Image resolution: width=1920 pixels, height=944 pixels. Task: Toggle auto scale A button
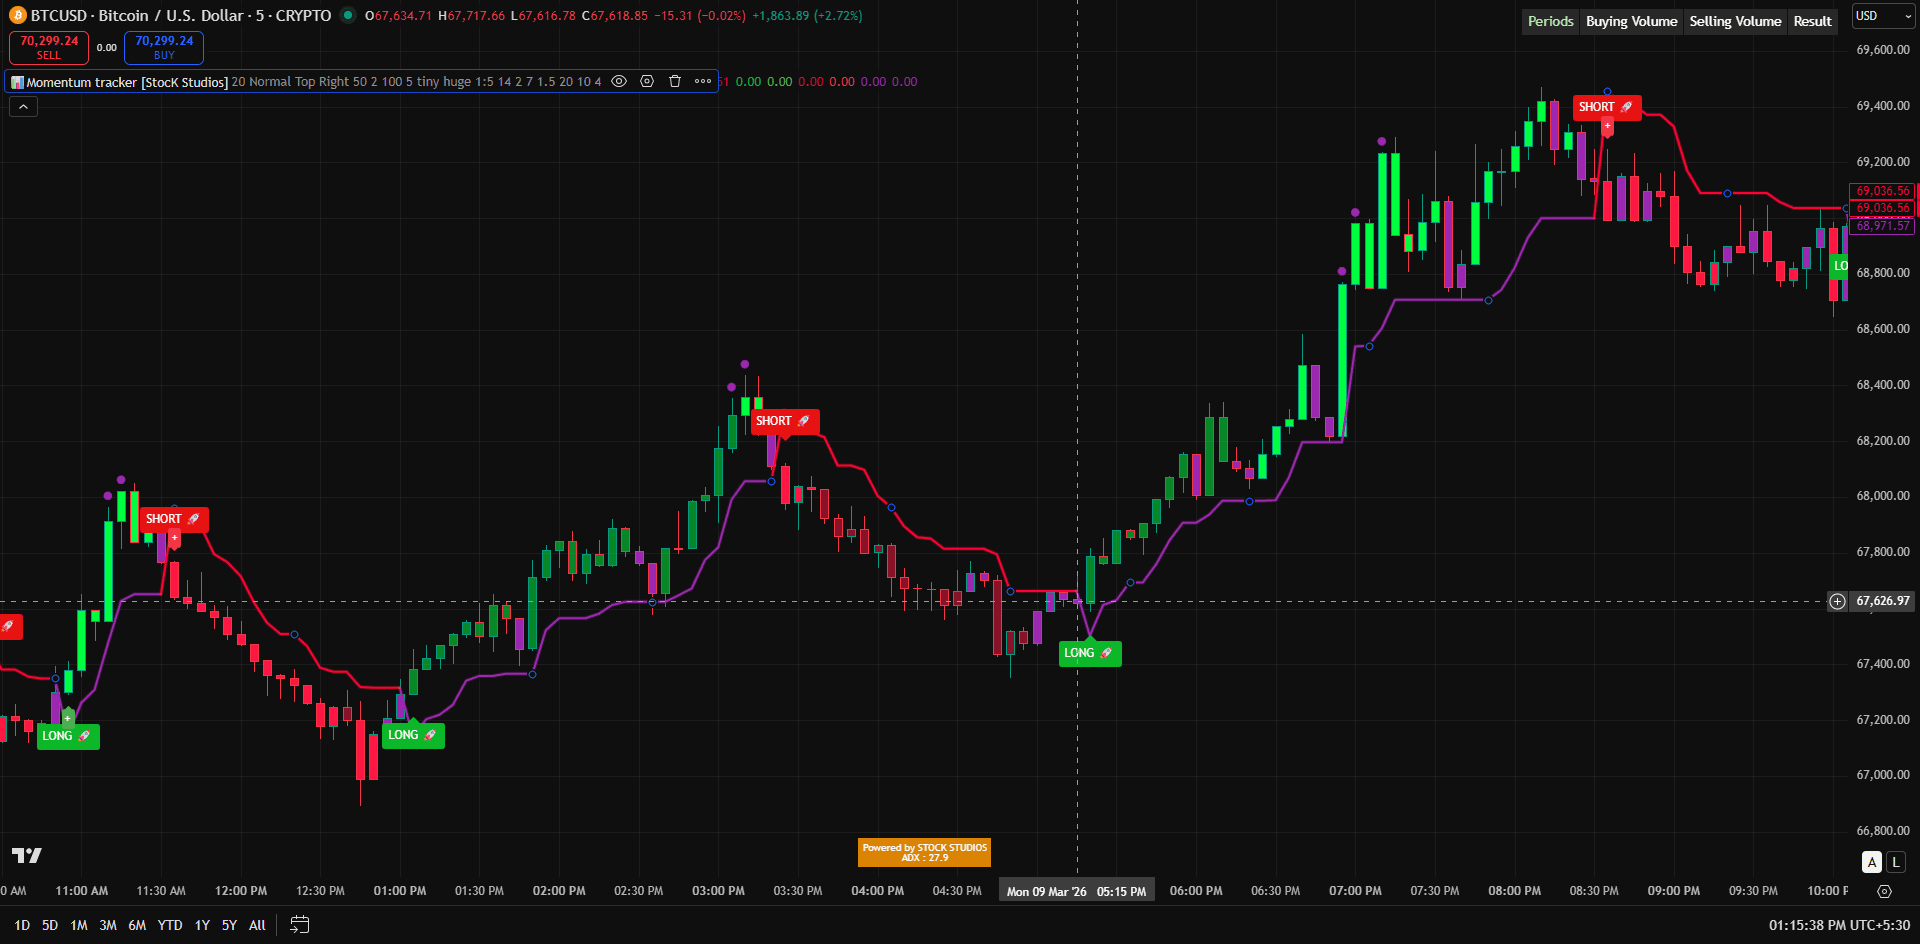[x=1872, y=862]
